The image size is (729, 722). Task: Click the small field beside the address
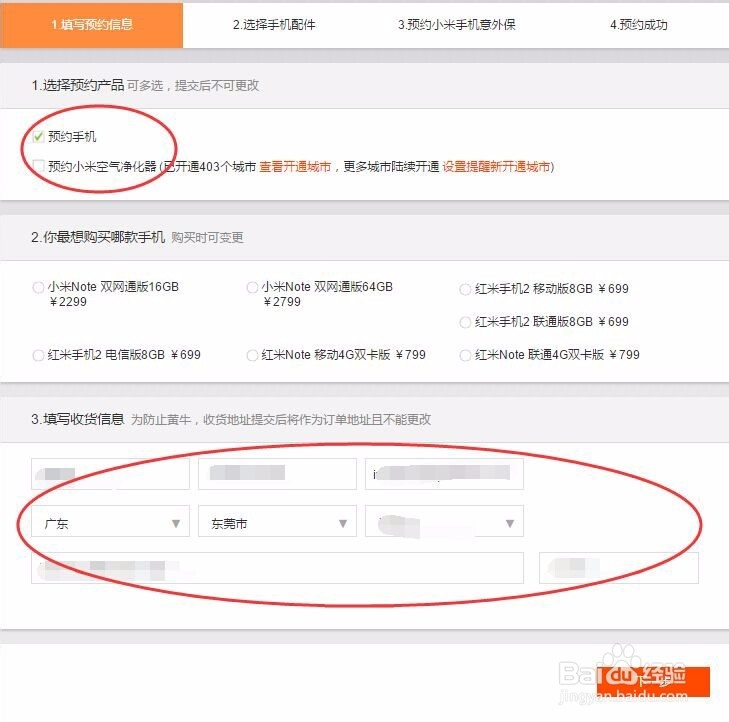pos(618,568)
